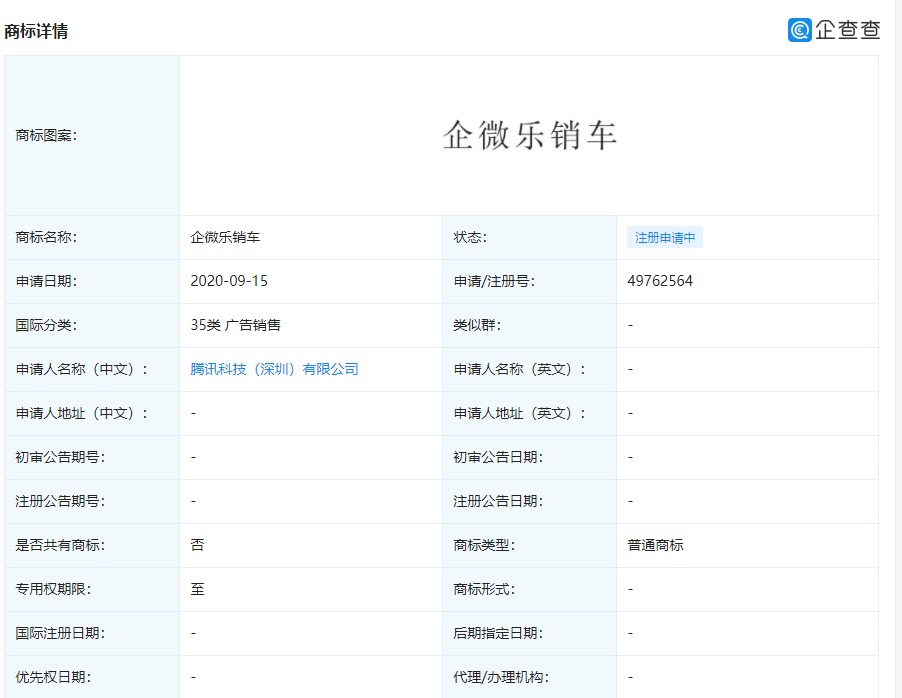Click the 代理/办理机构 label
The height and width of the screenshot is (698, 902).
pos(501,677)
